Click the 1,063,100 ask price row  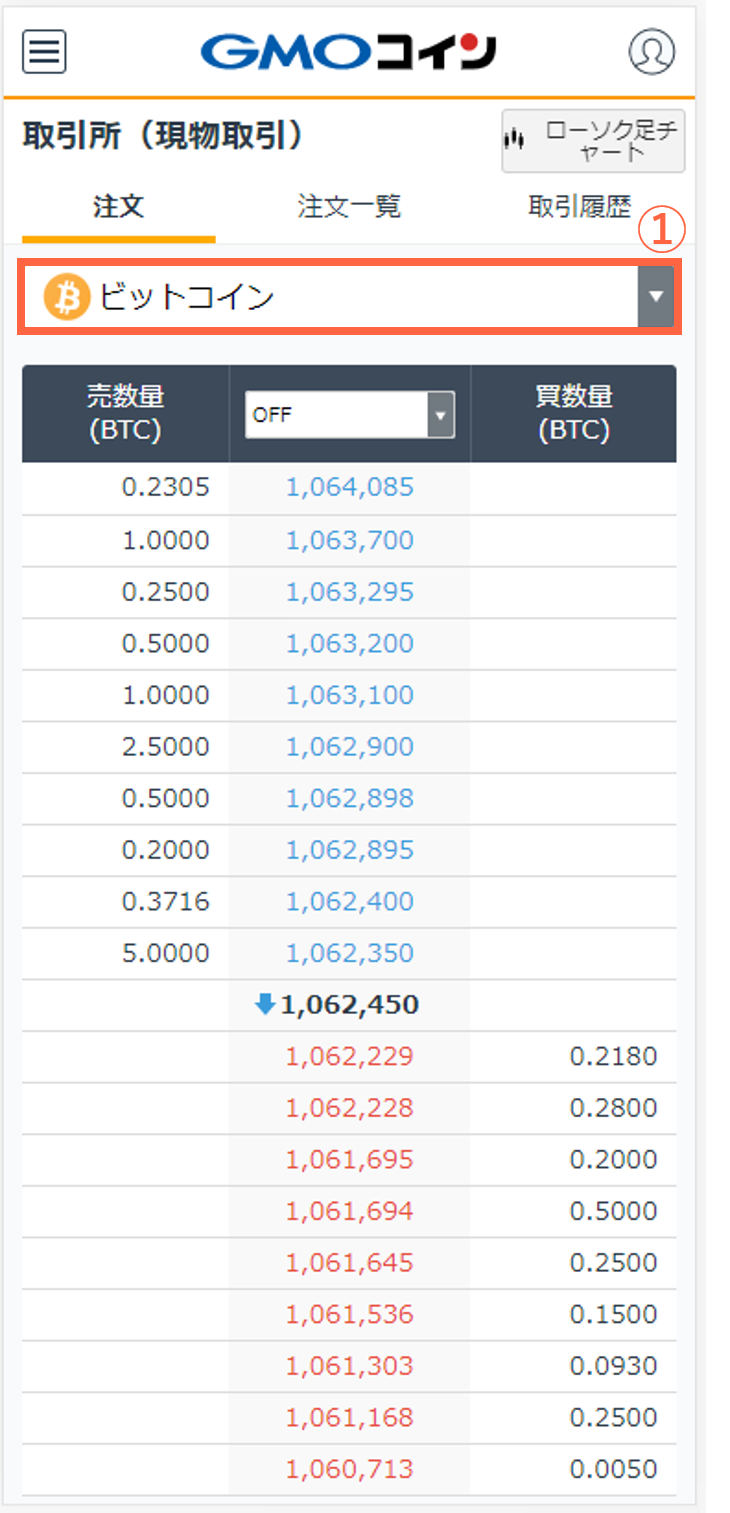349,695
